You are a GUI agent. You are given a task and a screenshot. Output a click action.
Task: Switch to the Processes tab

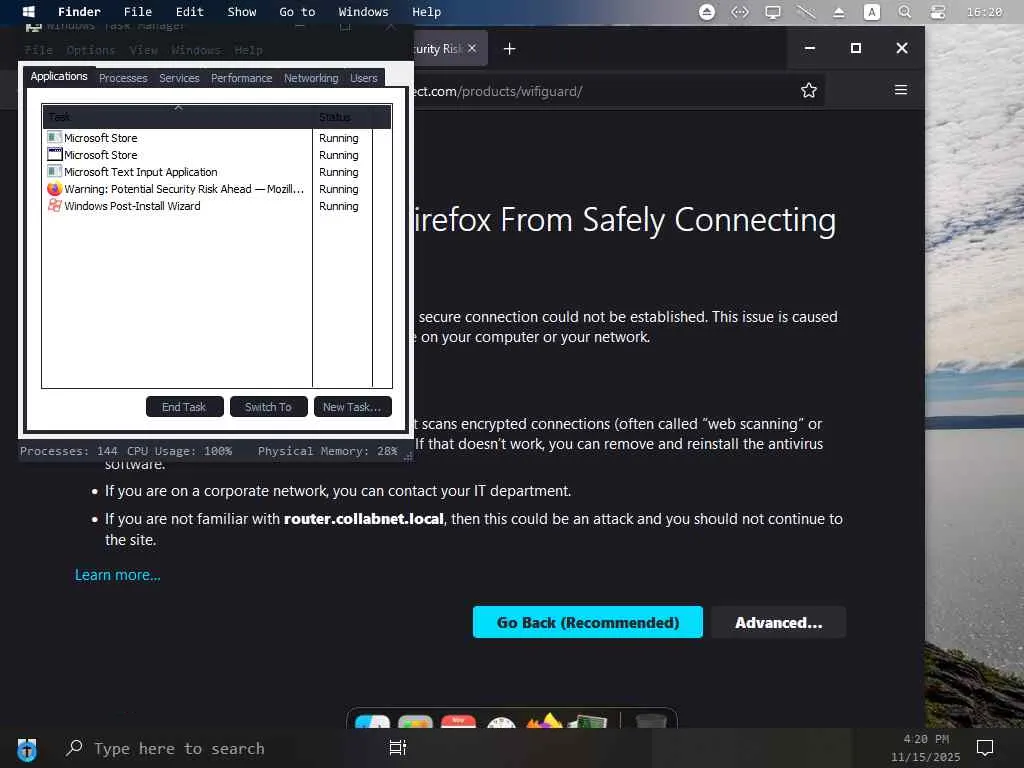(x=123, y=78)
